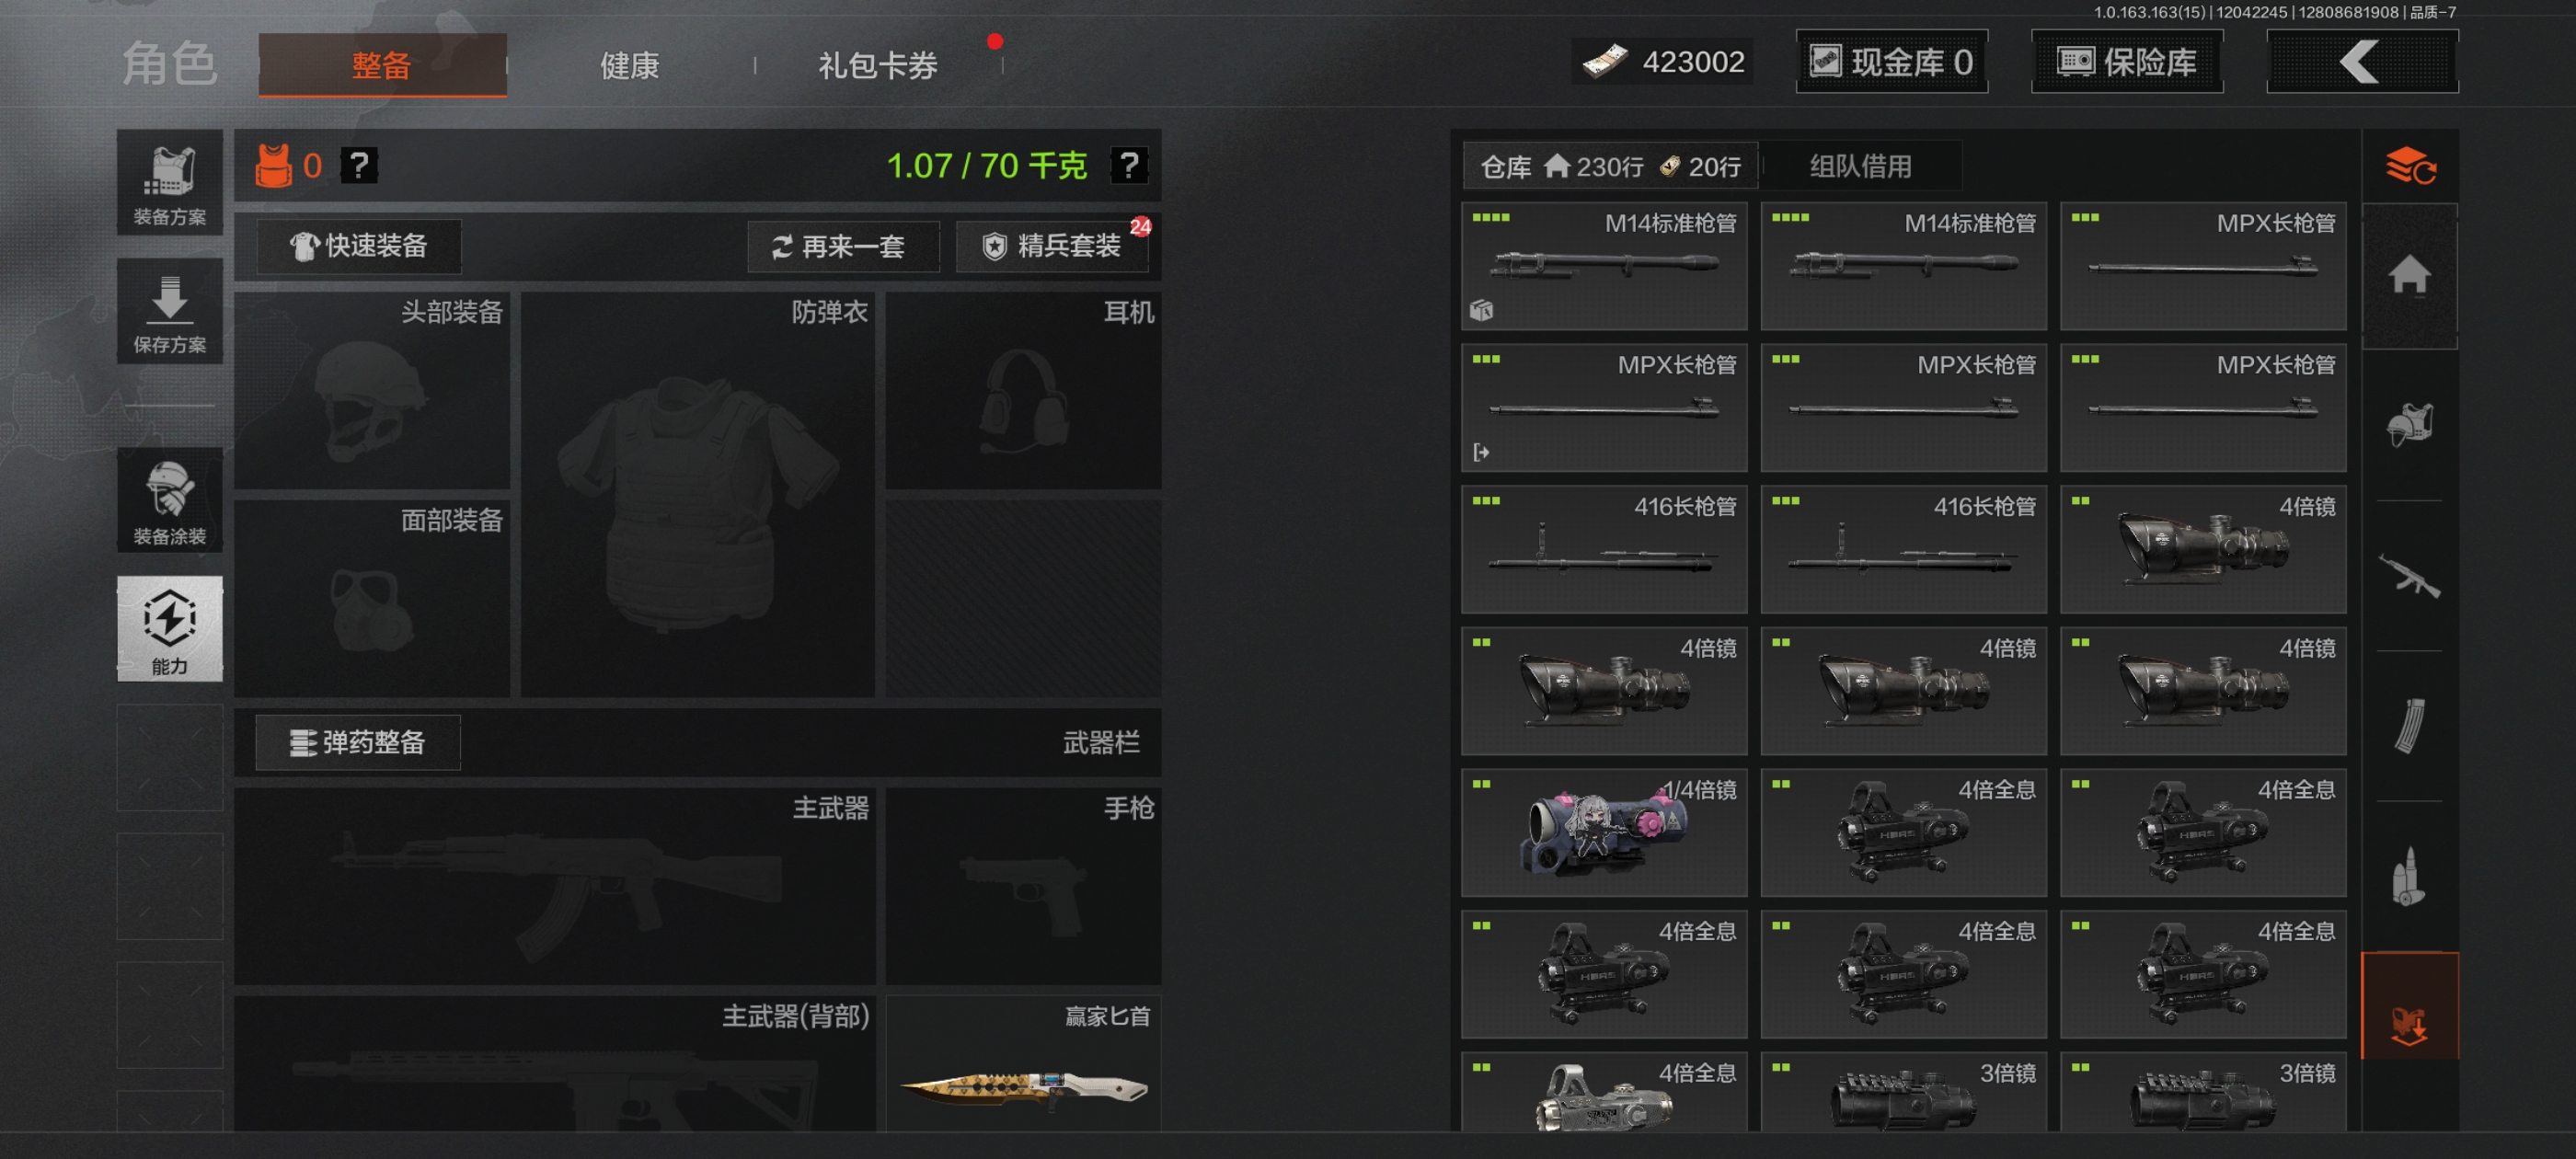Switch to 组队借用 warehouse tab
This screenshot has width=2576, height=1159.
(x=1860, y=166)
